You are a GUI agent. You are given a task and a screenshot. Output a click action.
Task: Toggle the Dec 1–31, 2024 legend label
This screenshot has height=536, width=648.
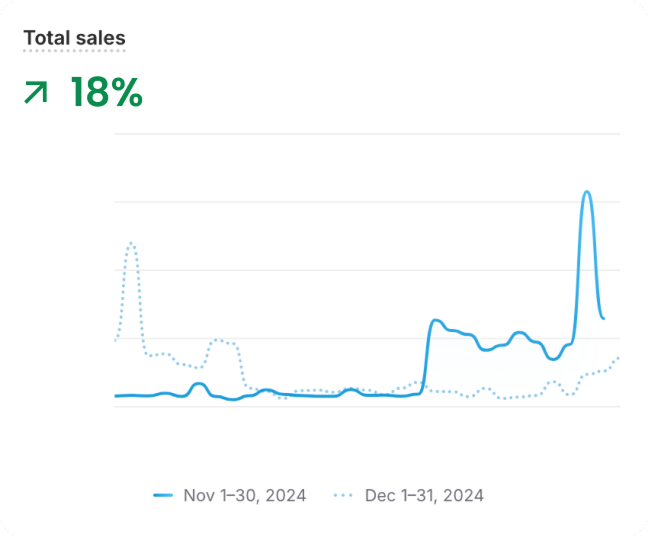pos(424,495)
